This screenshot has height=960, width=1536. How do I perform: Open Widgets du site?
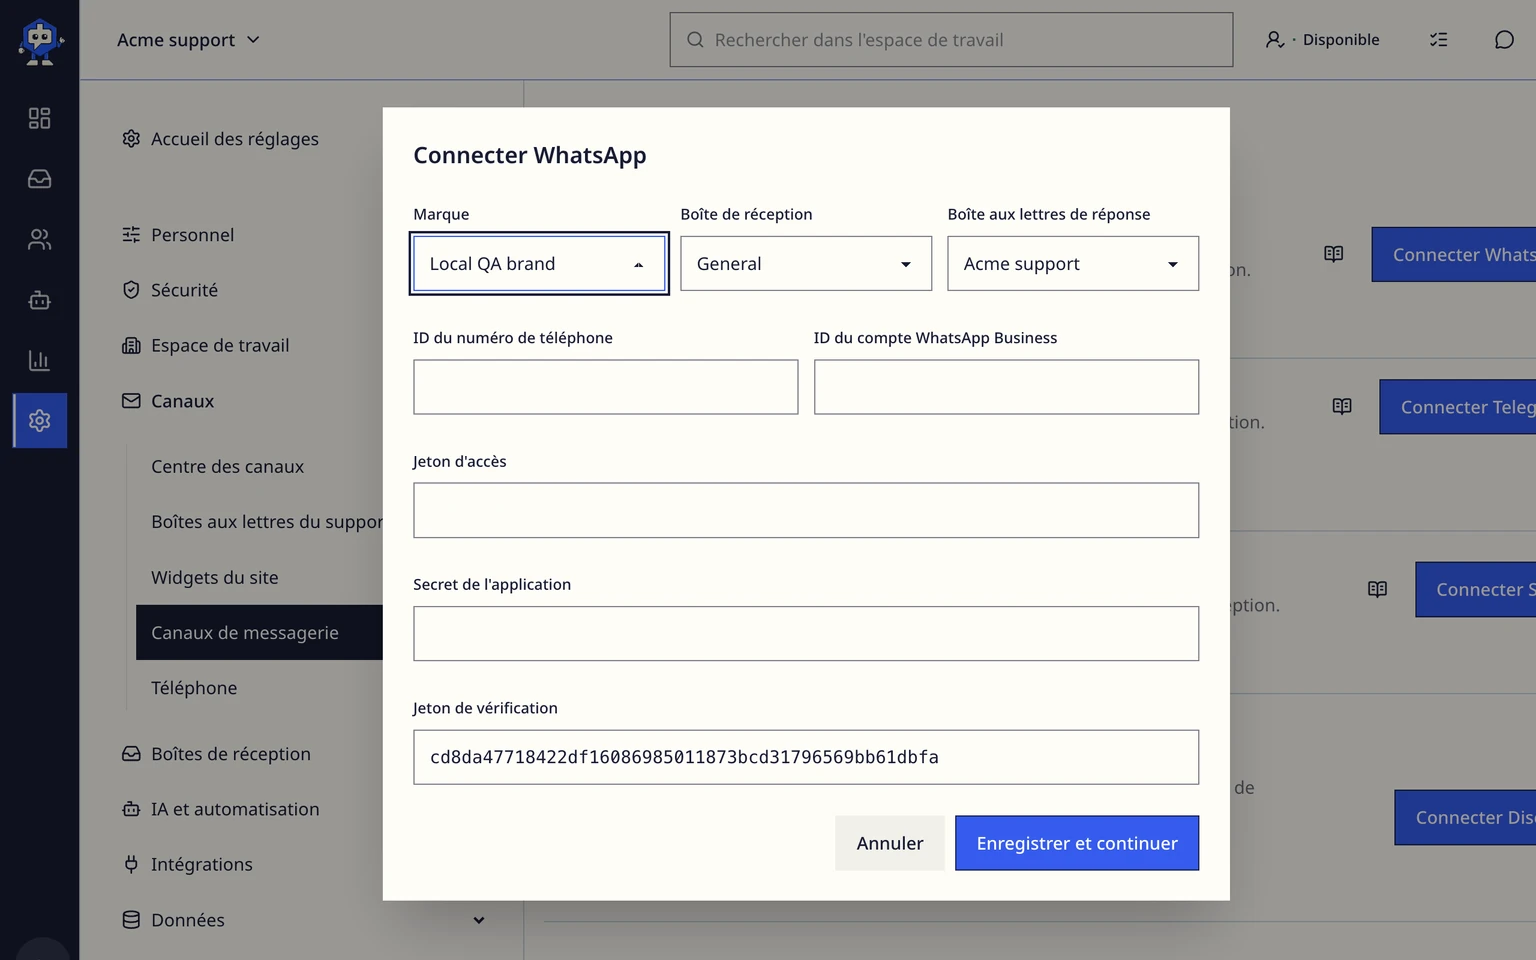tap(215, 578)
